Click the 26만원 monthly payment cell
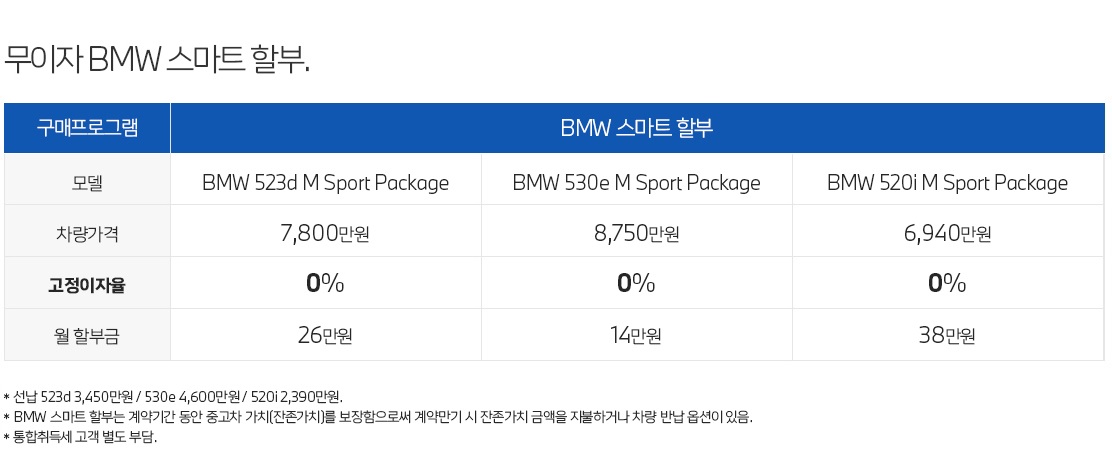 (326, 335)
